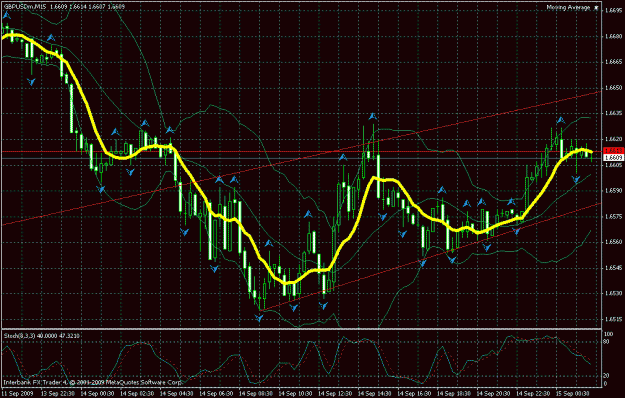Click the 14 Sep 22:30 time label

tap(533, 393)
